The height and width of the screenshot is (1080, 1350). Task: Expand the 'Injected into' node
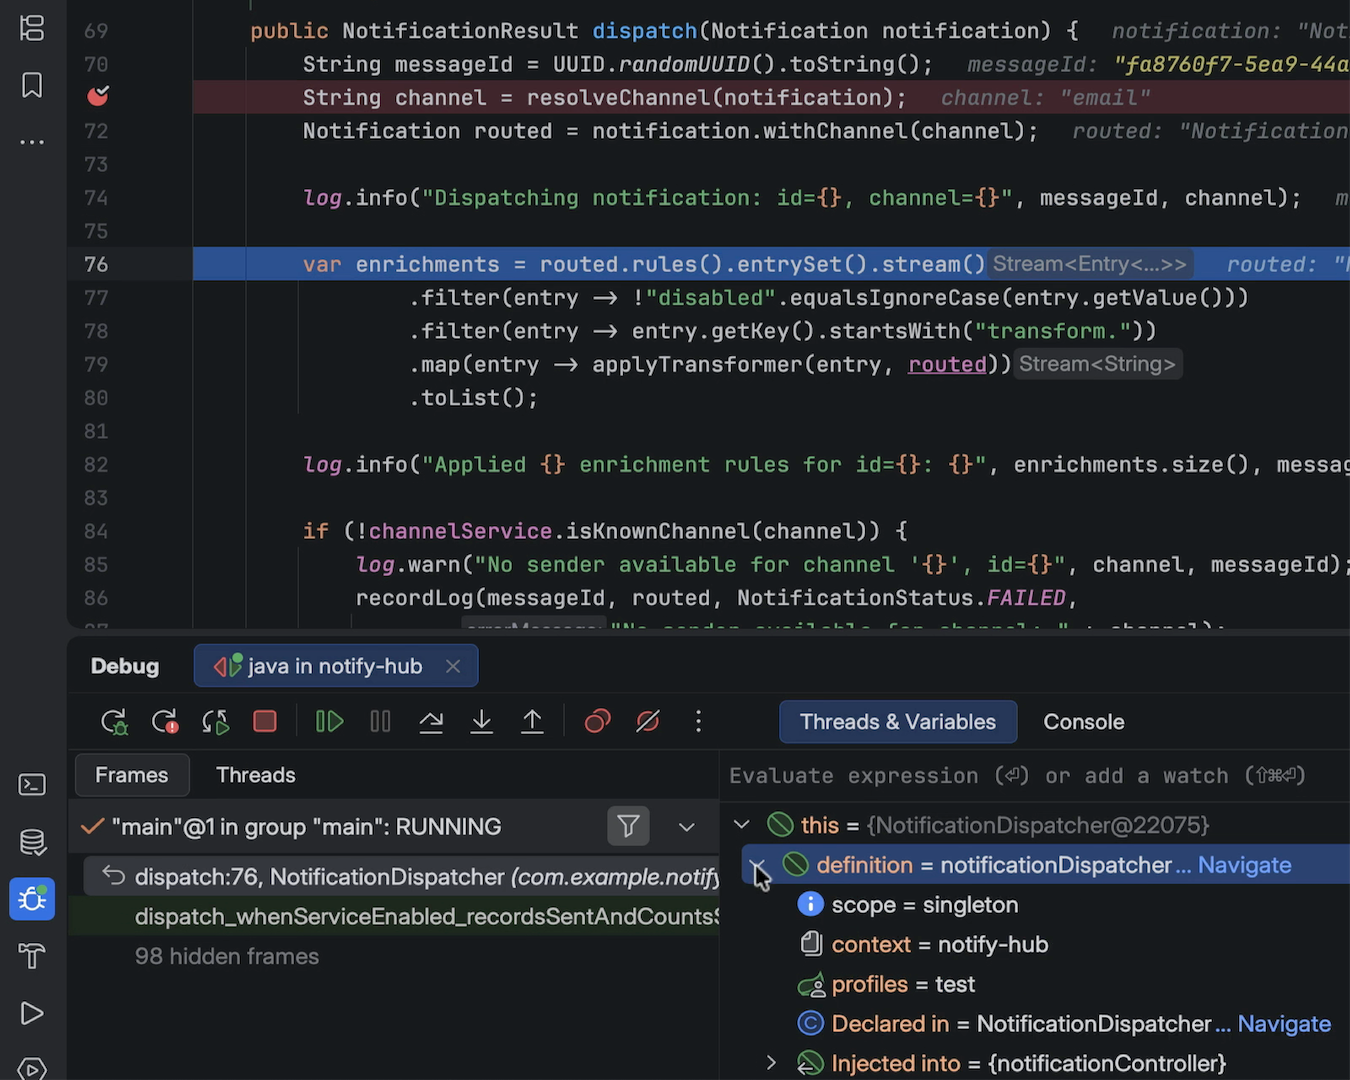click(771, 1063)
